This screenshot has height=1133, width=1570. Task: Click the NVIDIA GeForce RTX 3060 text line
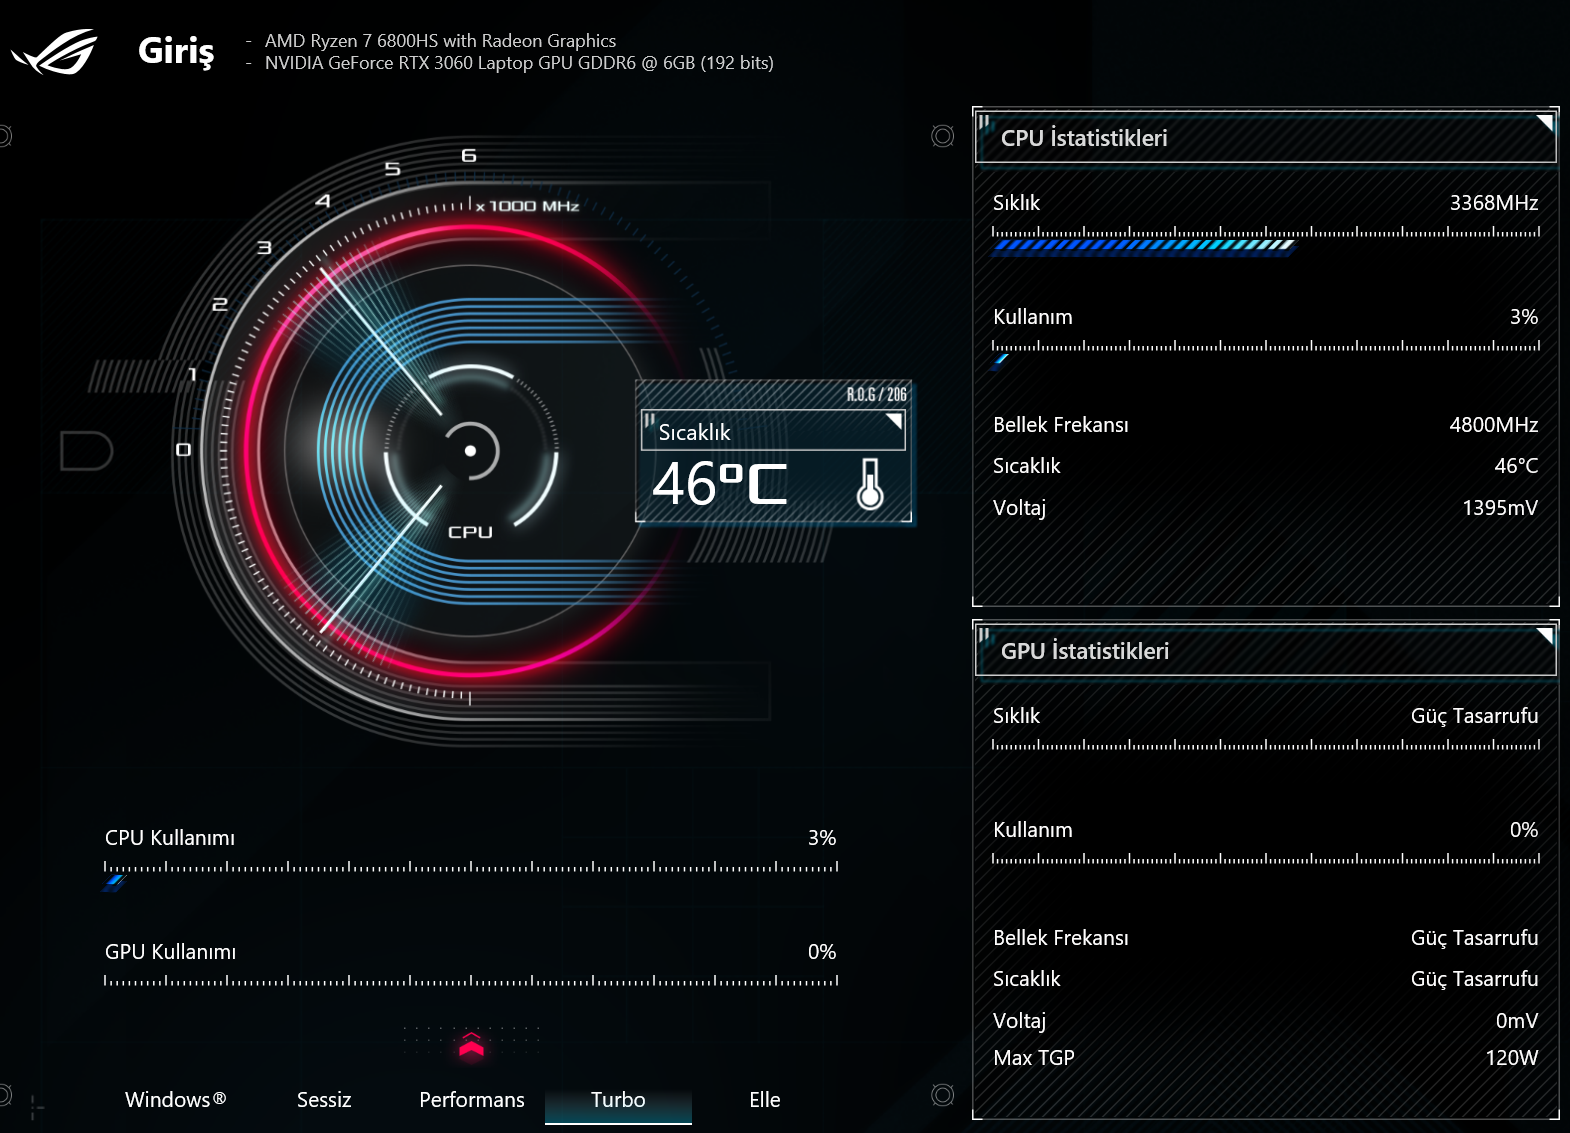(x=519, y=63)
